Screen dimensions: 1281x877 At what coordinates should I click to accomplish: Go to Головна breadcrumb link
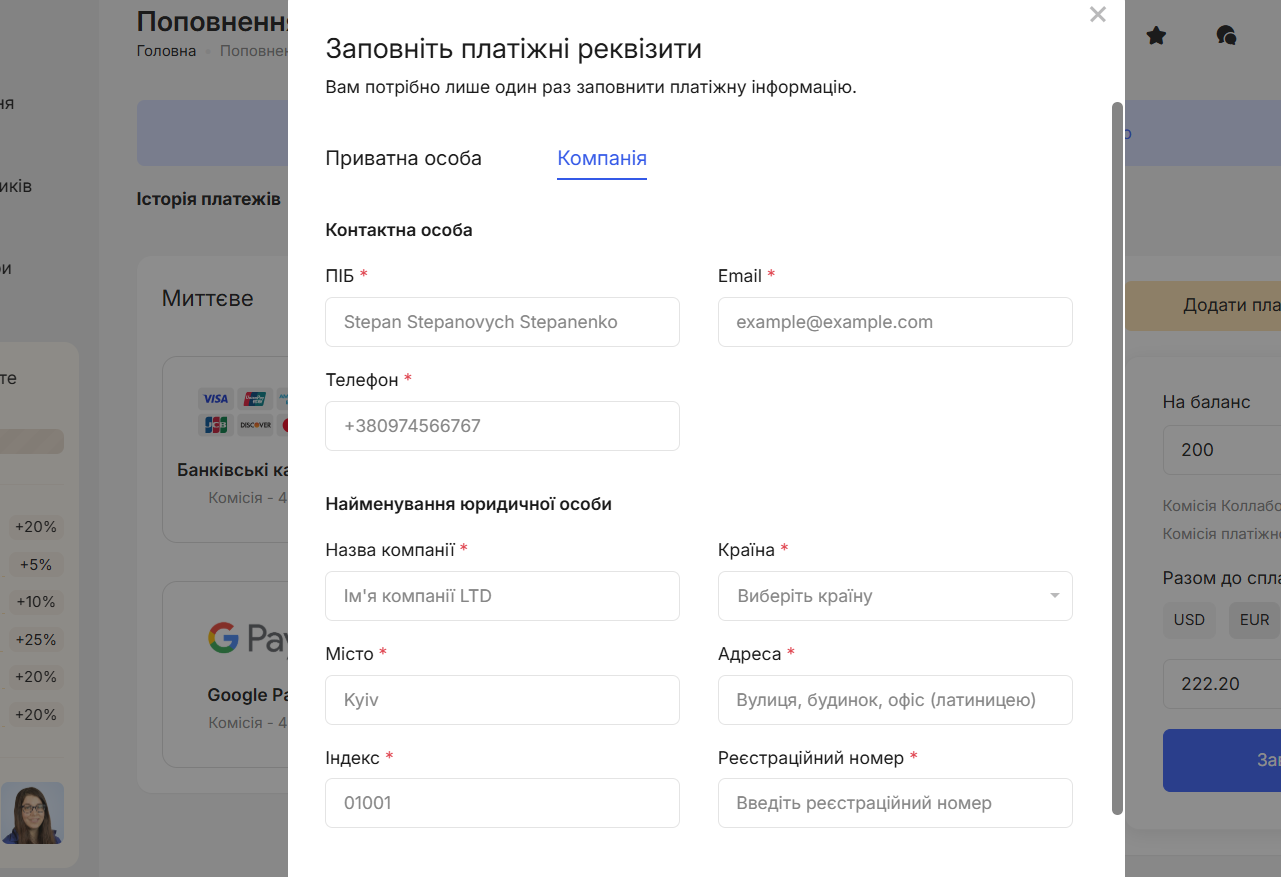pos(166,51)
